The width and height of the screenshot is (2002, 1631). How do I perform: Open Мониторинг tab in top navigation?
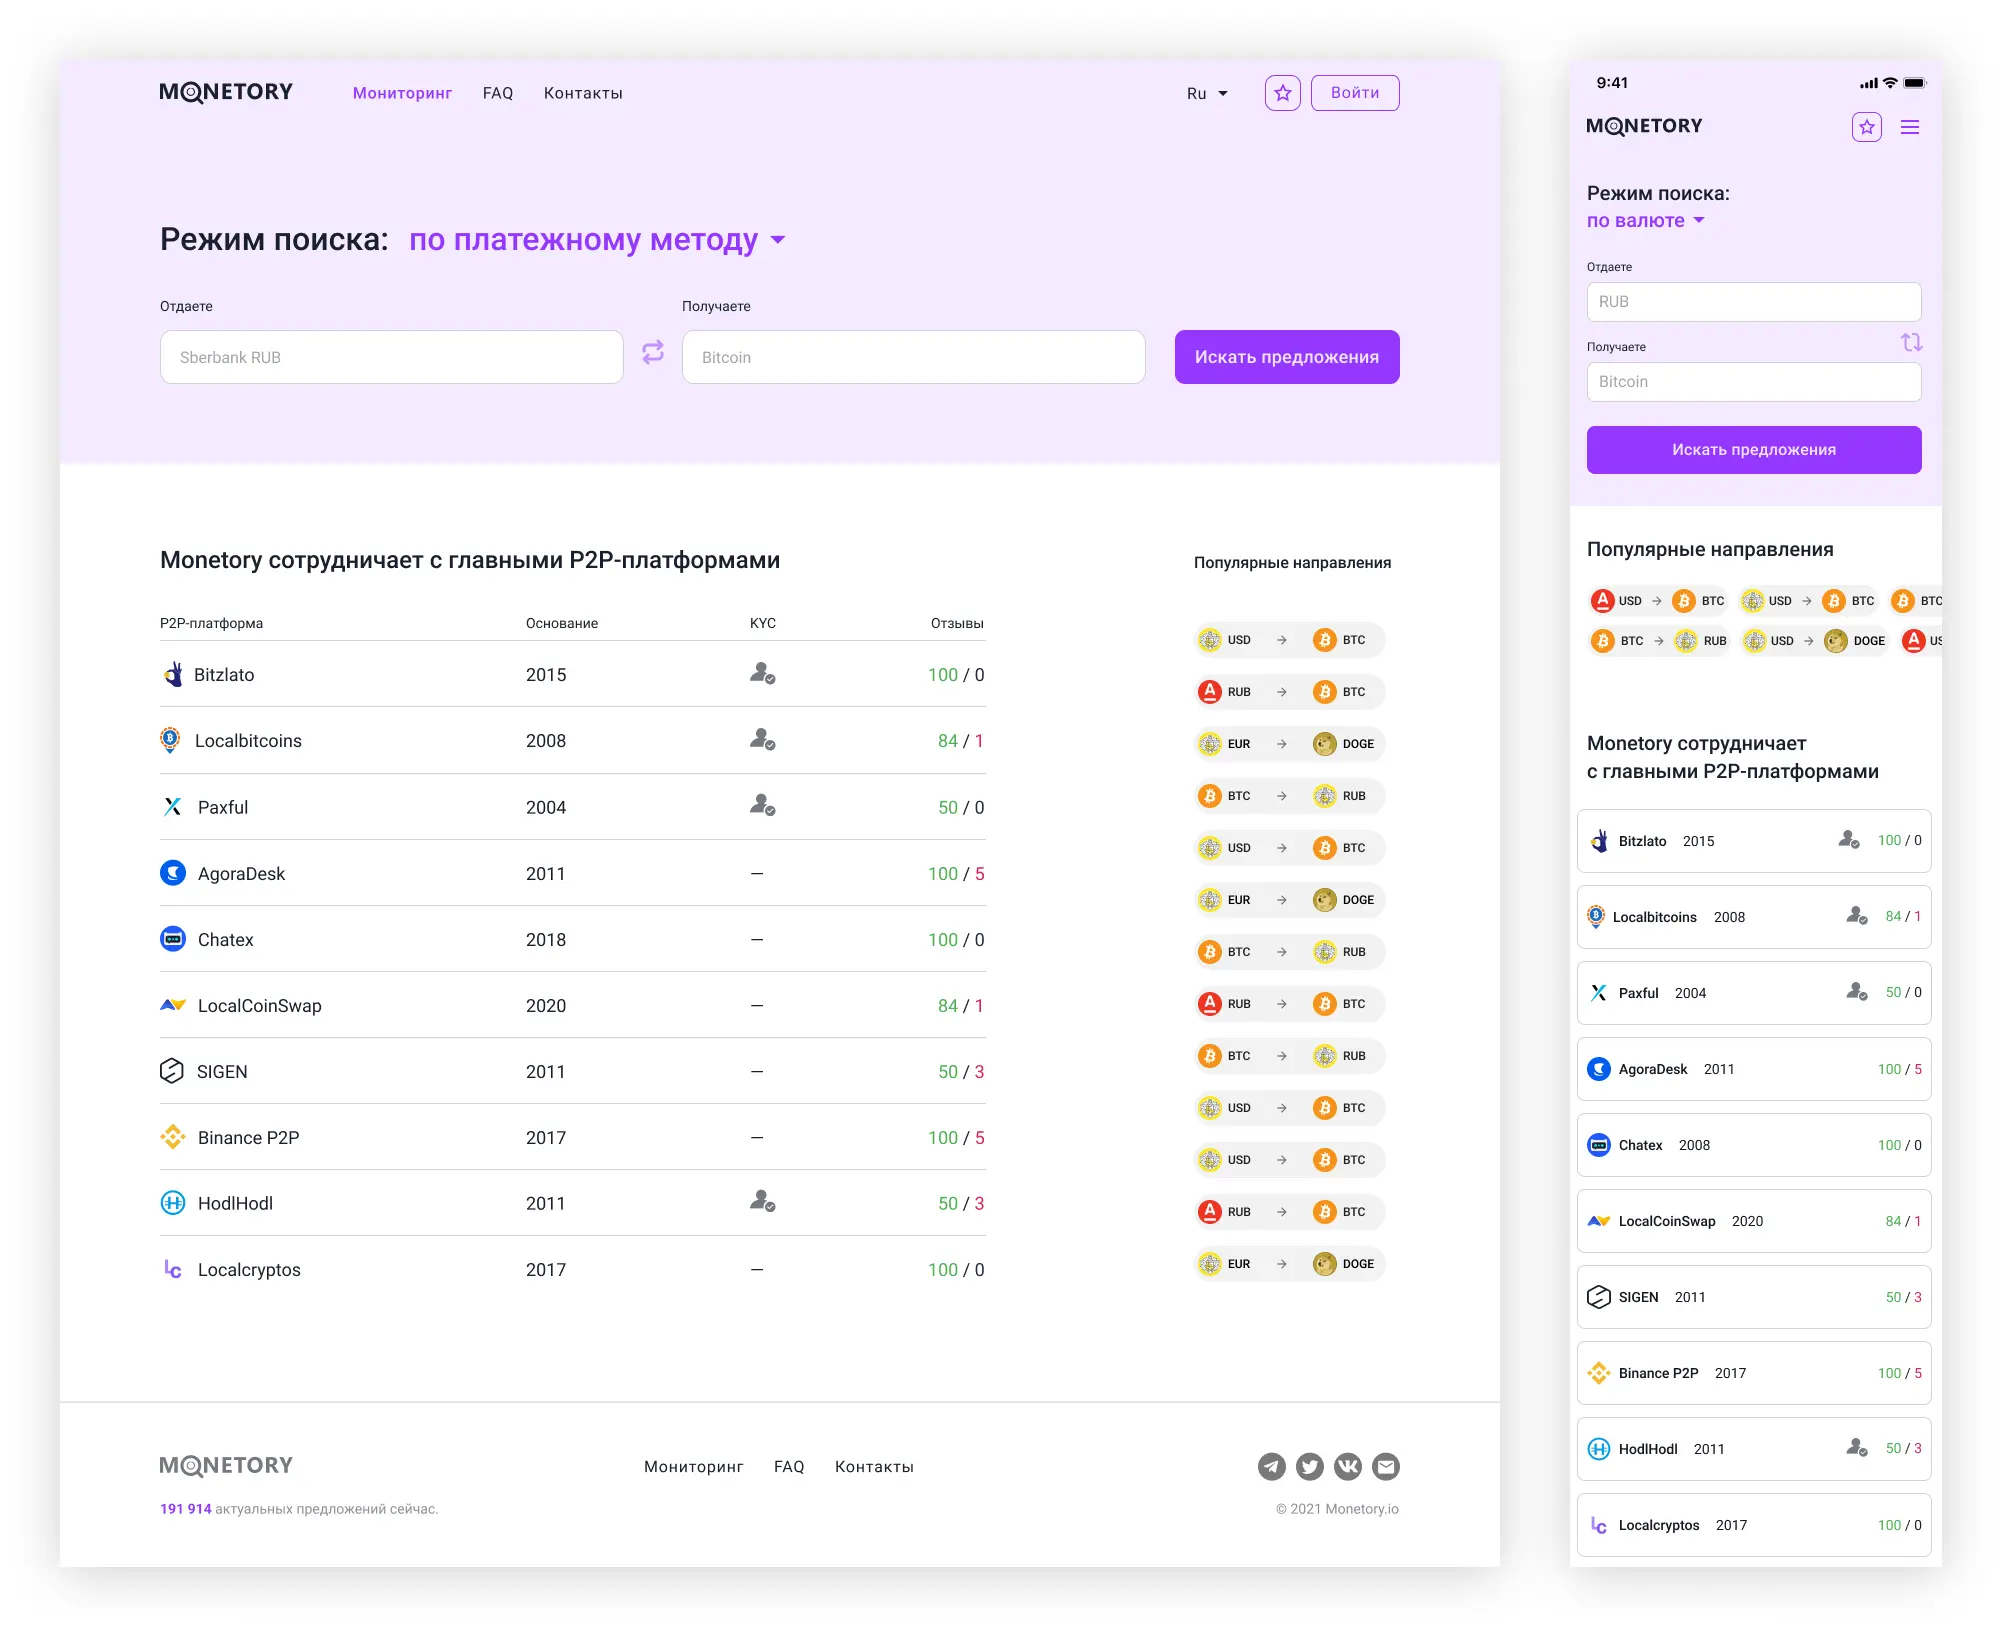(x=402, y=93)
